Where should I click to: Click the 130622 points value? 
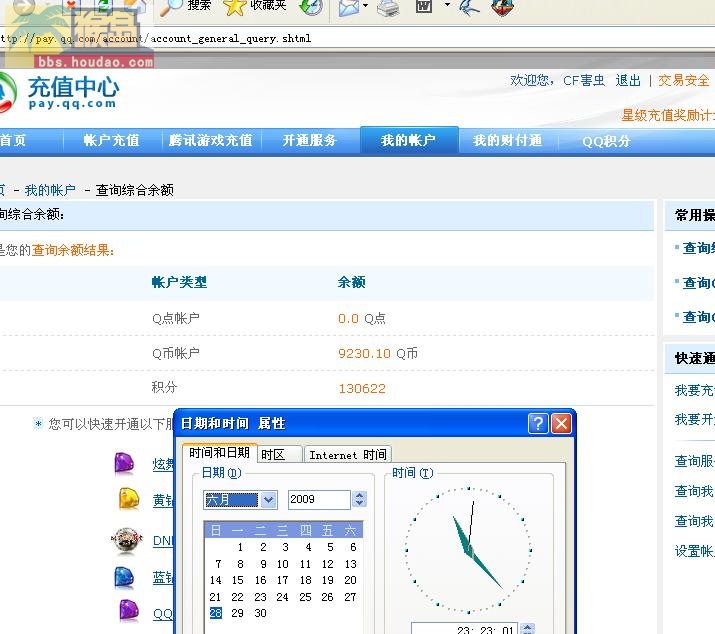pos(362,389)
